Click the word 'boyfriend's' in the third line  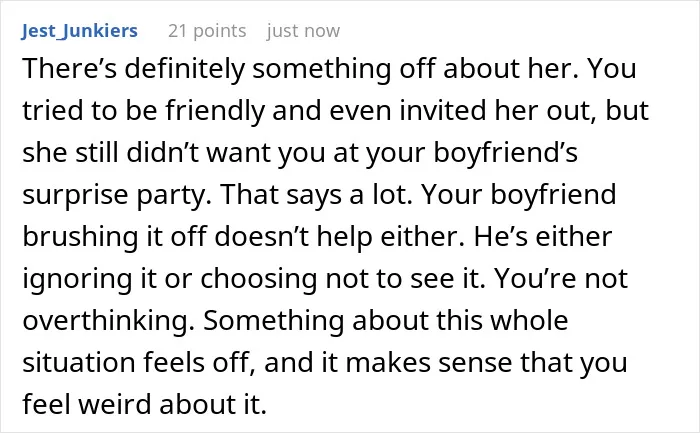click(505, 153)
